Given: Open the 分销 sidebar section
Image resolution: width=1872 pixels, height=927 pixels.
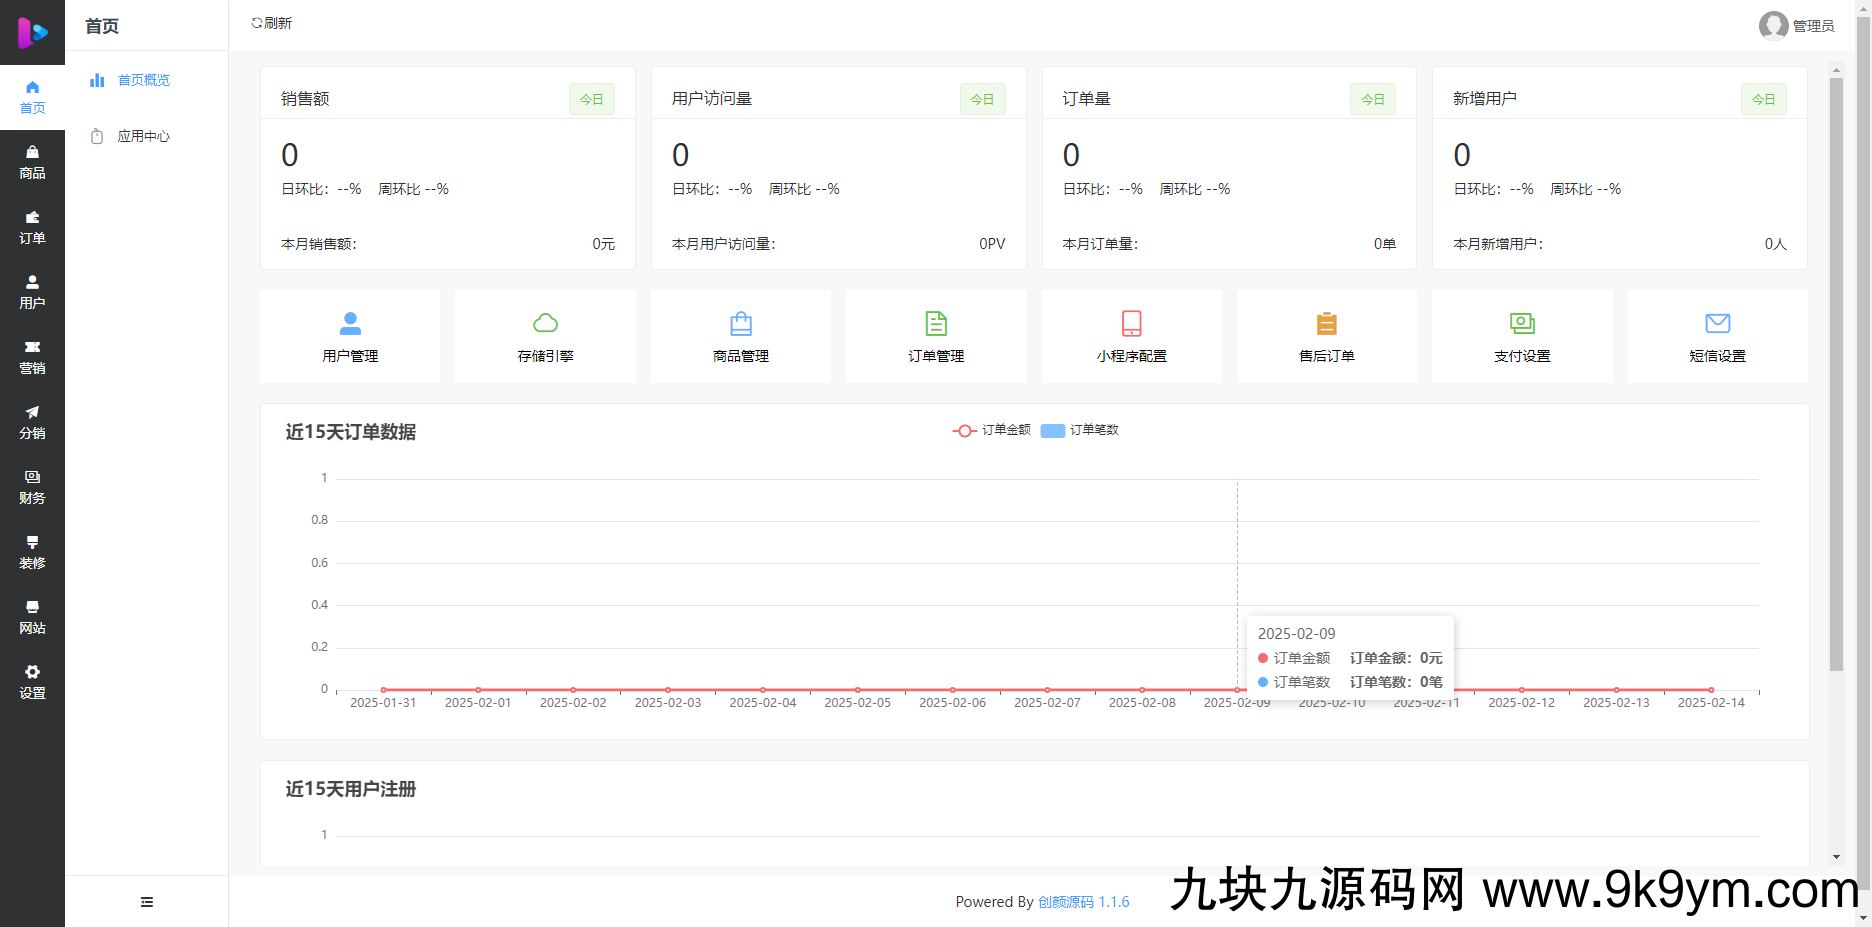Looking at the screenshot, I should click(x=33, y=422).
